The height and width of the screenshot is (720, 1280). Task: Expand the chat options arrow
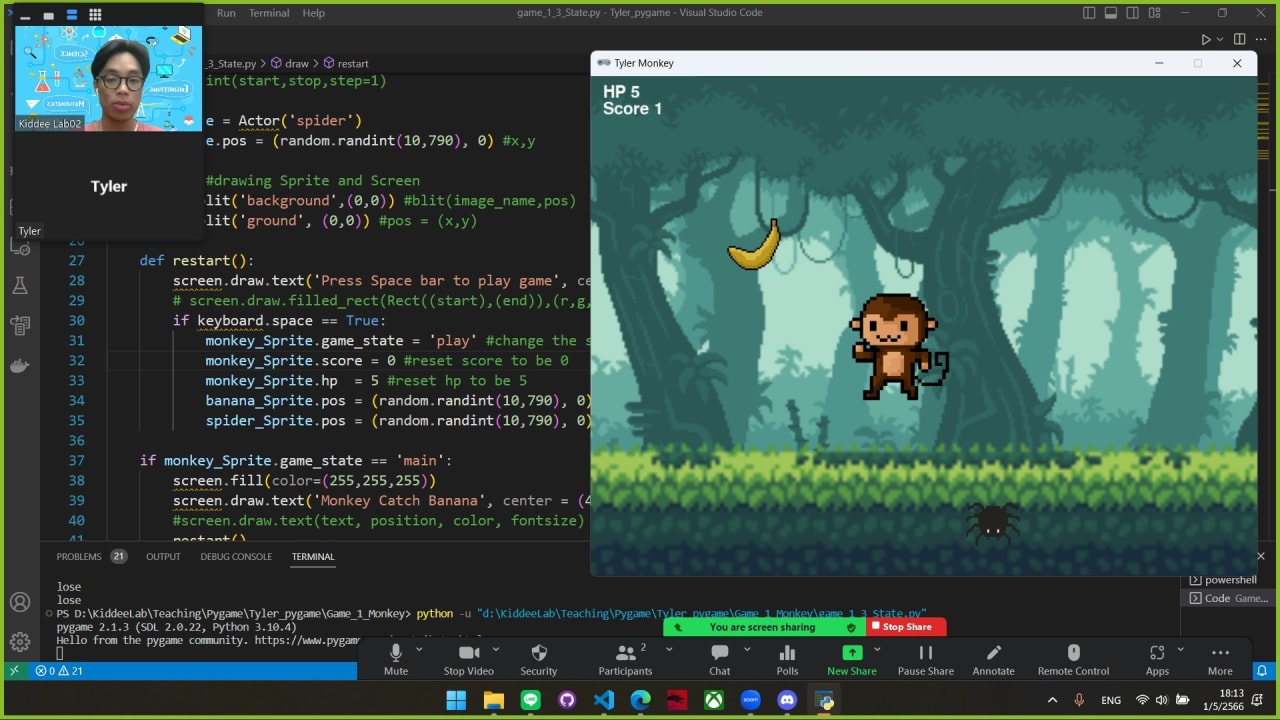click(749, 649)
